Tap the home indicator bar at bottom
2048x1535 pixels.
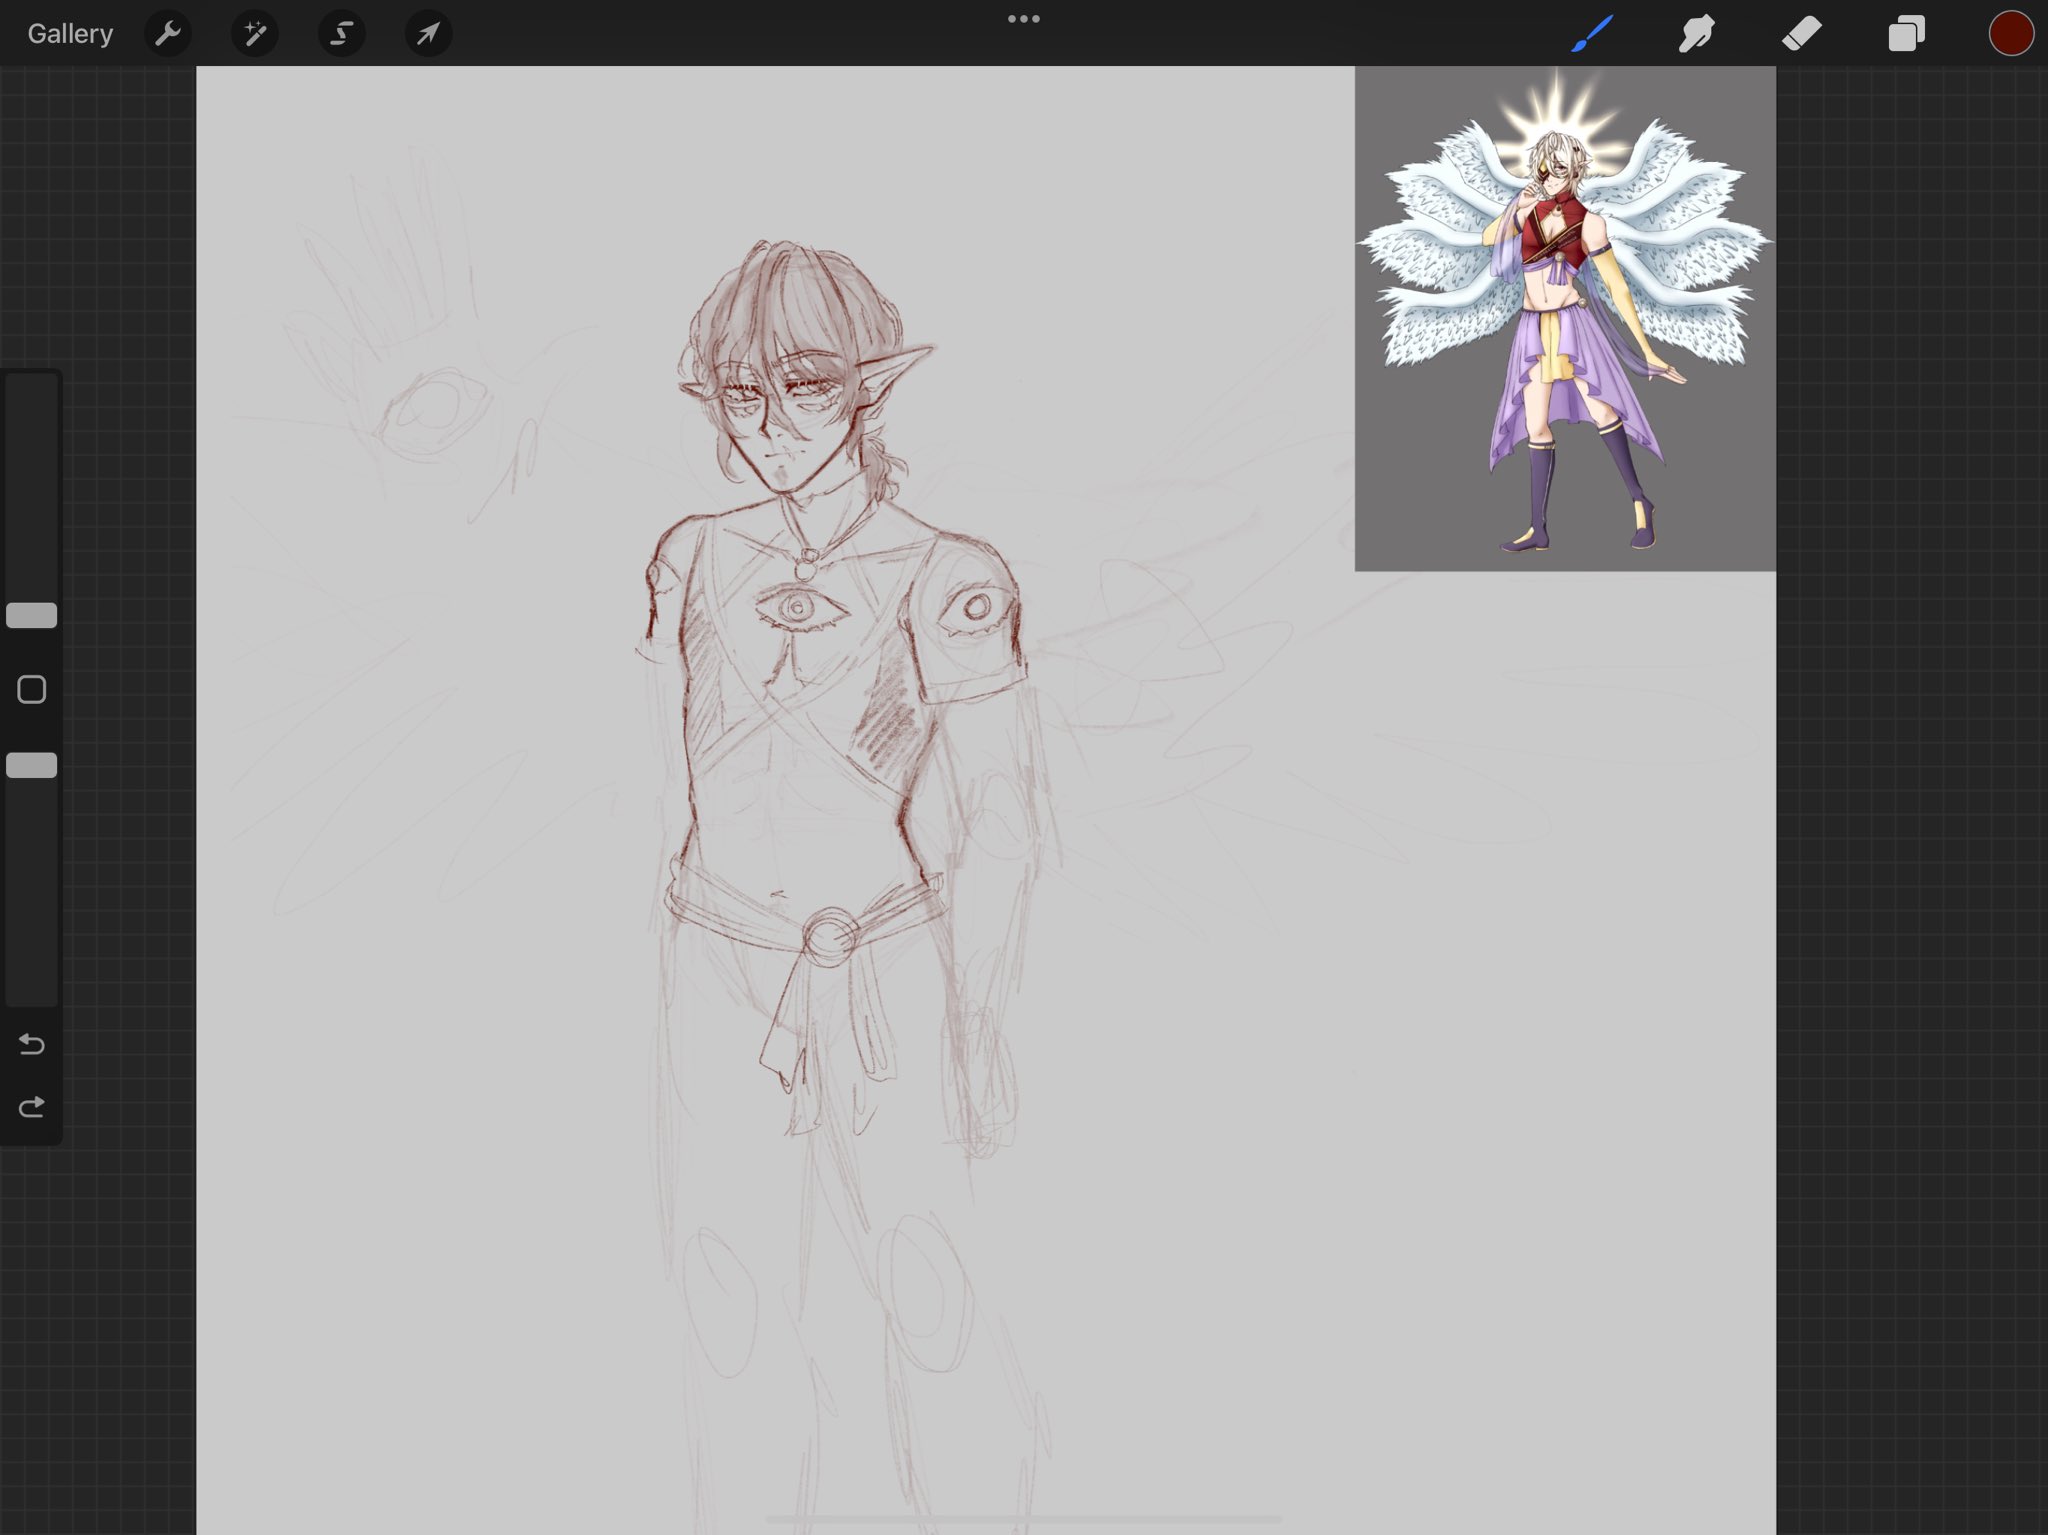click(1023, 1519)
